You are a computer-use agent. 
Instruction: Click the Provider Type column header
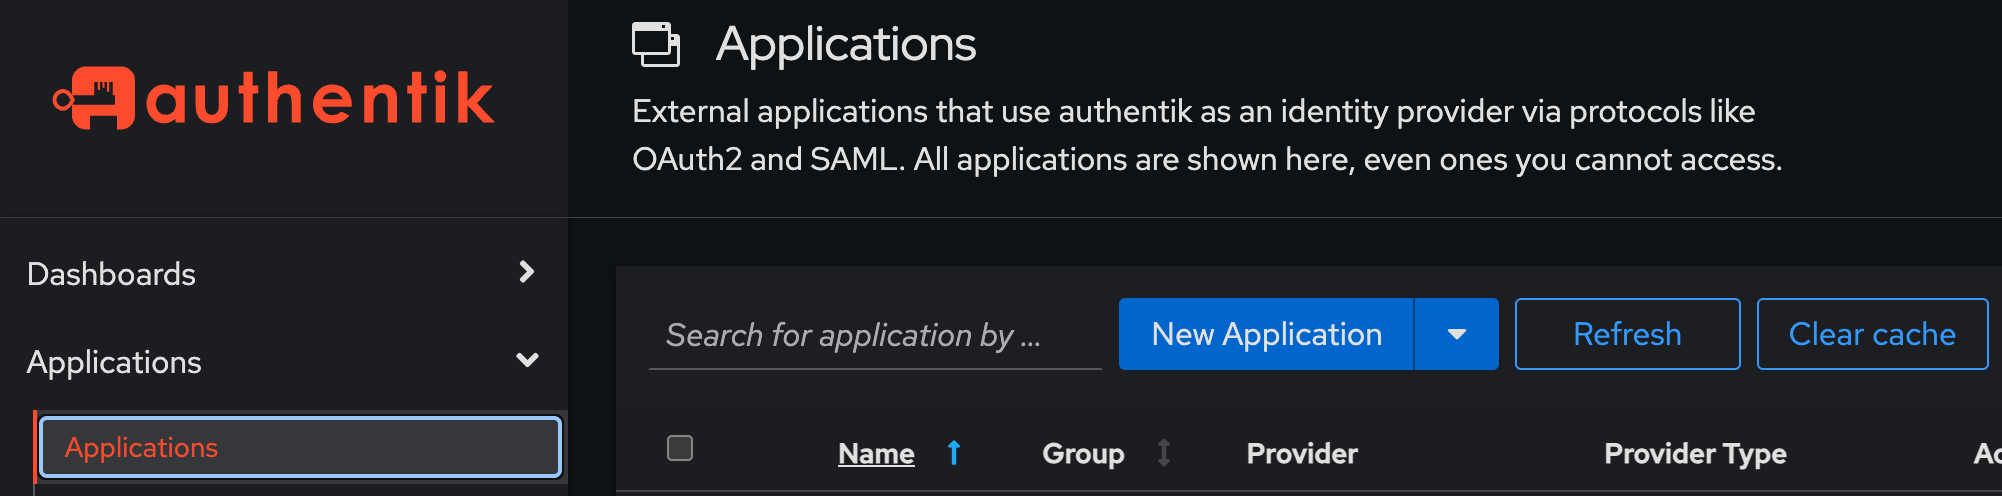click(1695, 454)
